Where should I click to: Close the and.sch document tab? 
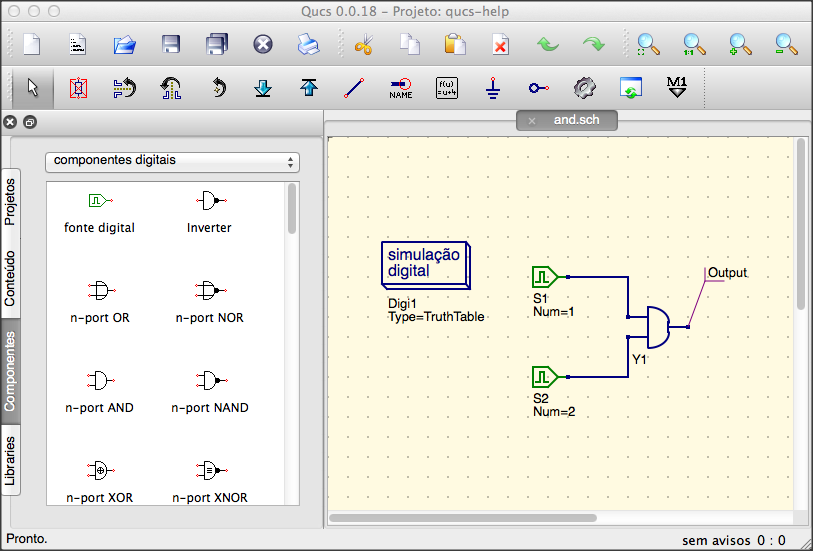coord(531,121)
